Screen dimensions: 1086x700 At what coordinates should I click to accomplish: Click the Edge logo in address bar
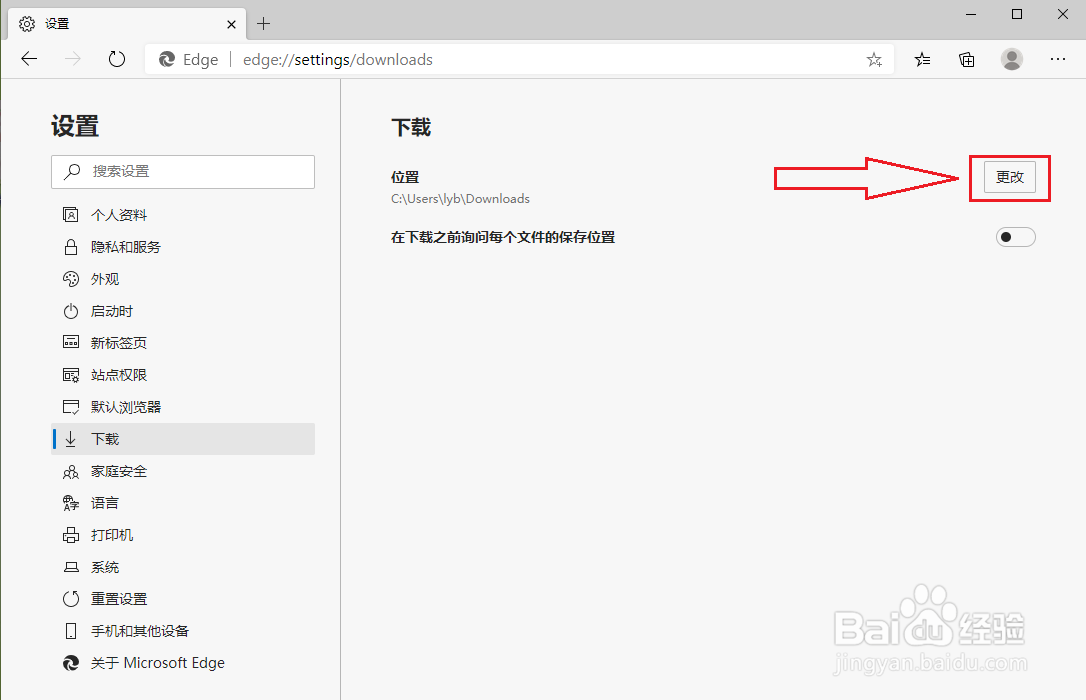(167, 60)
